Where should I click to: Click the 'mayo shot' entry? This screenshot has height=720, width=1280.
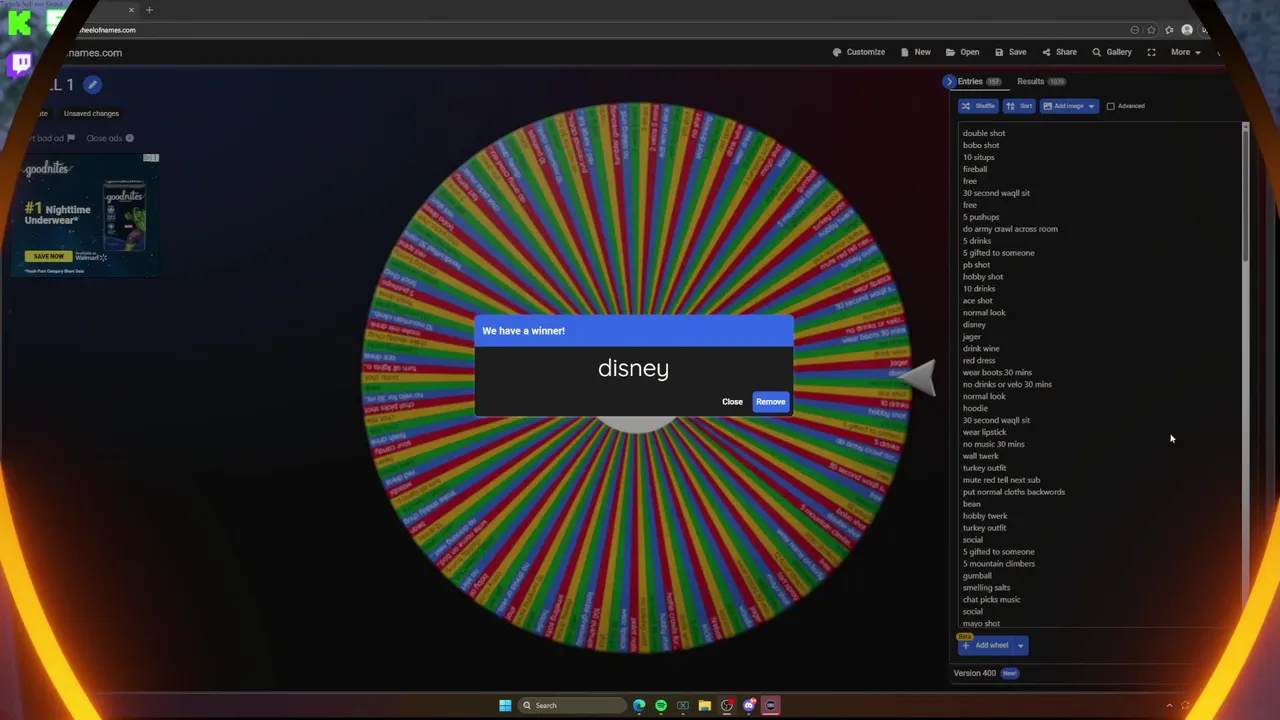[981, 624]
